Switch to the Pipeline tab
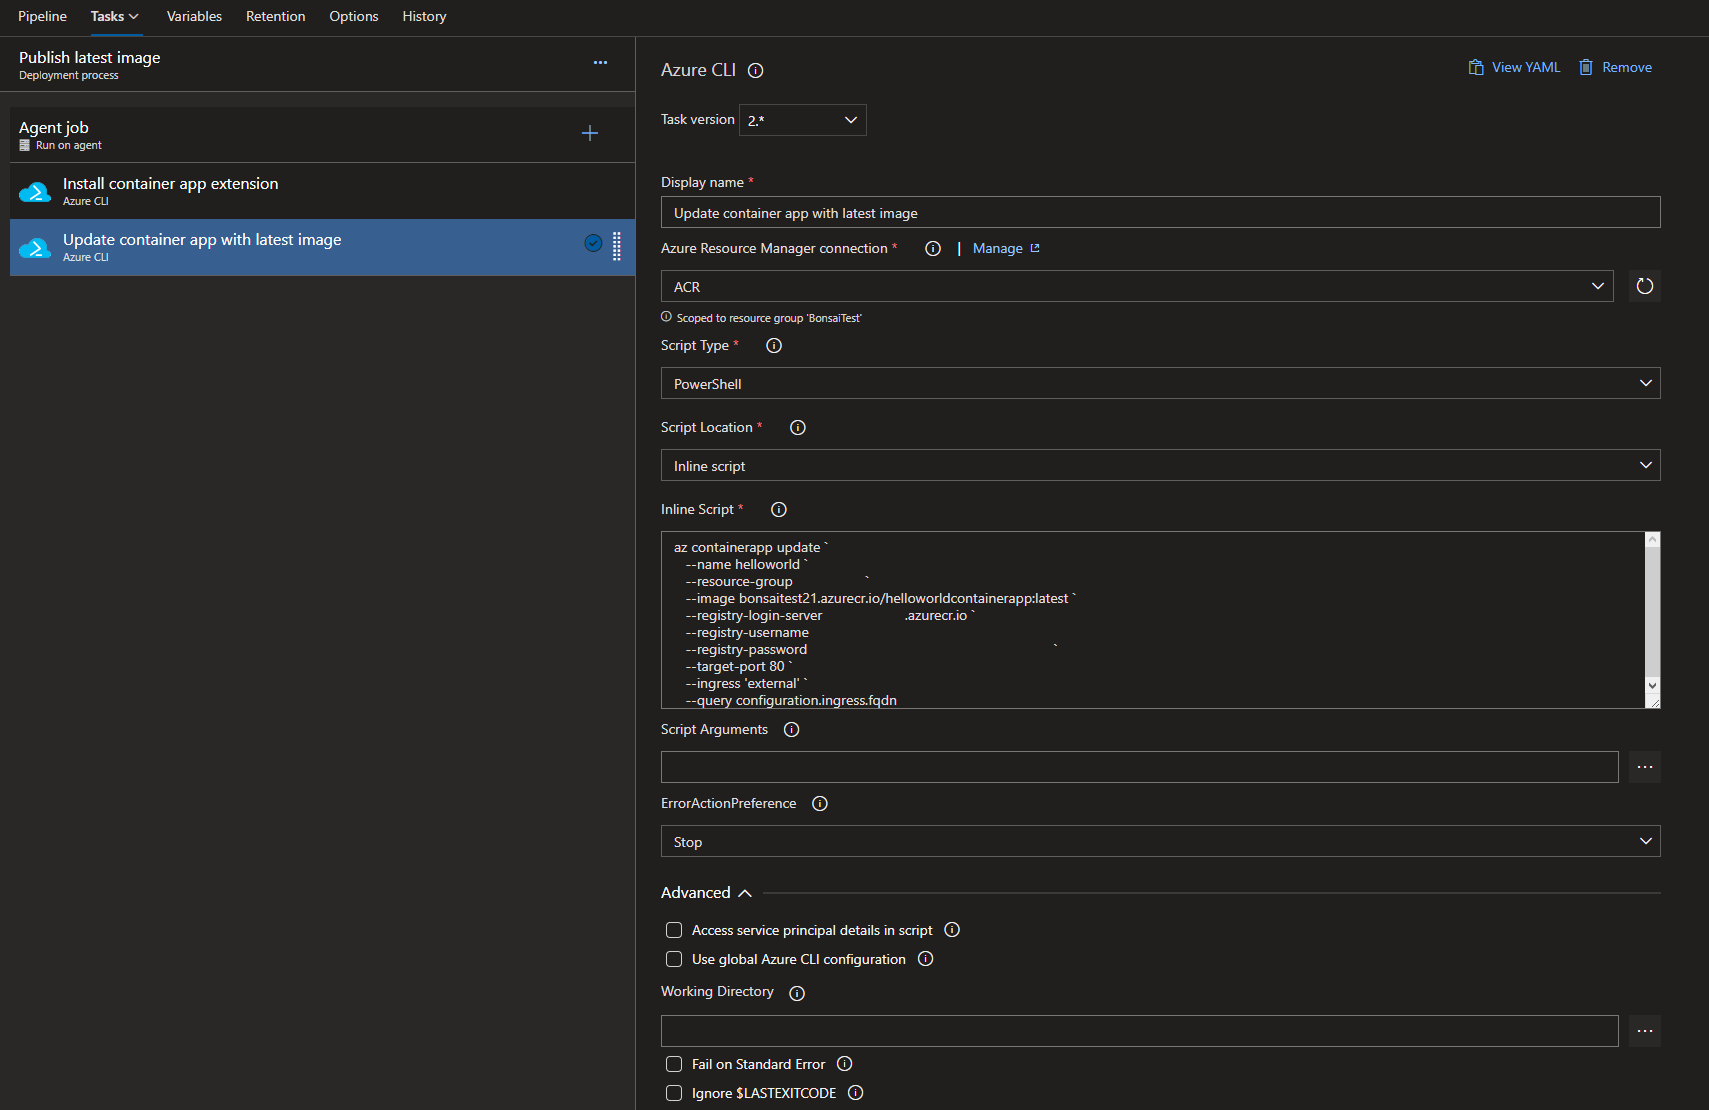This screenshot has height=1110, width=1709. pos(42,16)
